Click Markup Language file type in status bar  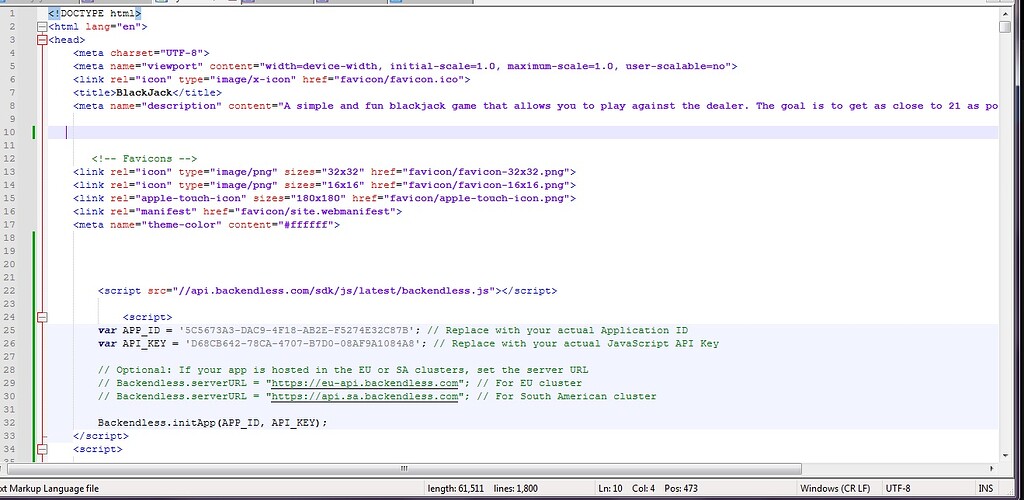tap(51, 488)
